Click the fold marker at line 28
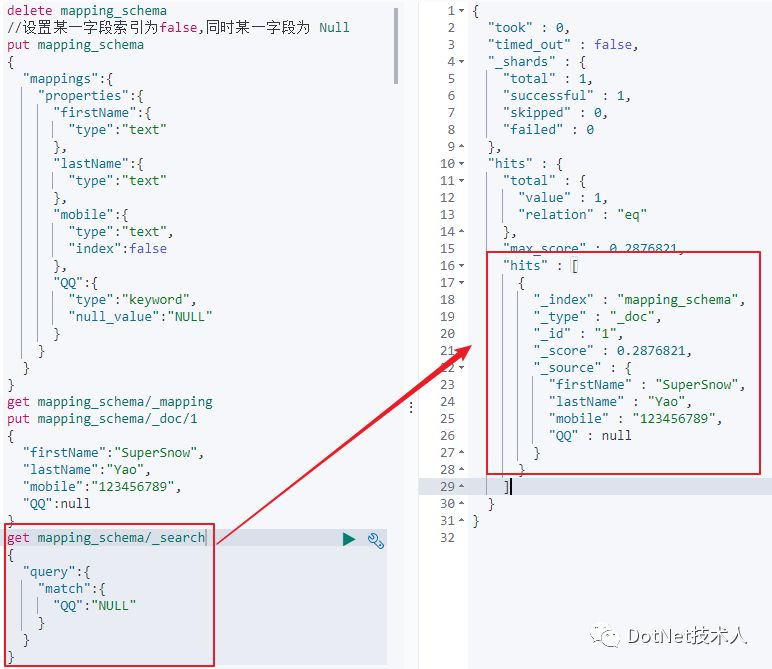This screenshot has height=669, width=772. (460, 470)
